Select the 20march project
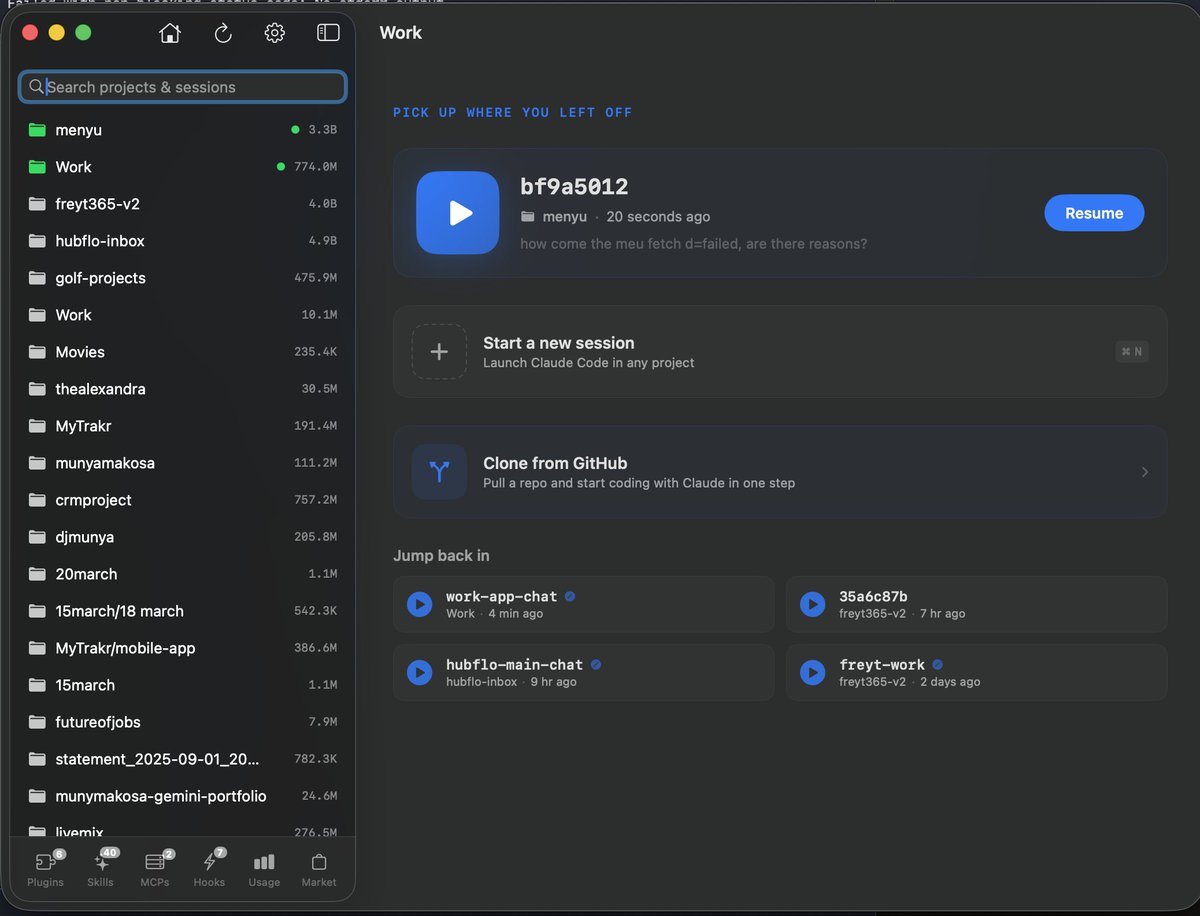 183,574
